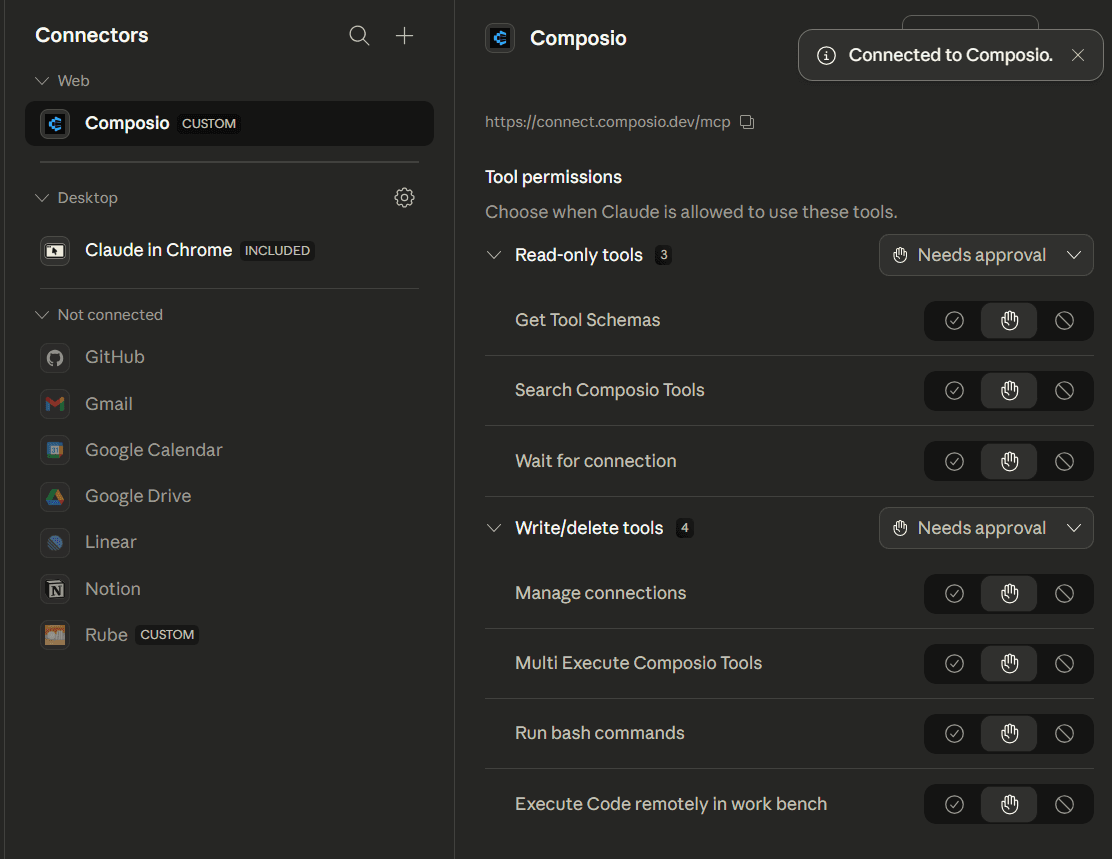
Task: Copy the Composio MCP URL
Action: point(747,122)
